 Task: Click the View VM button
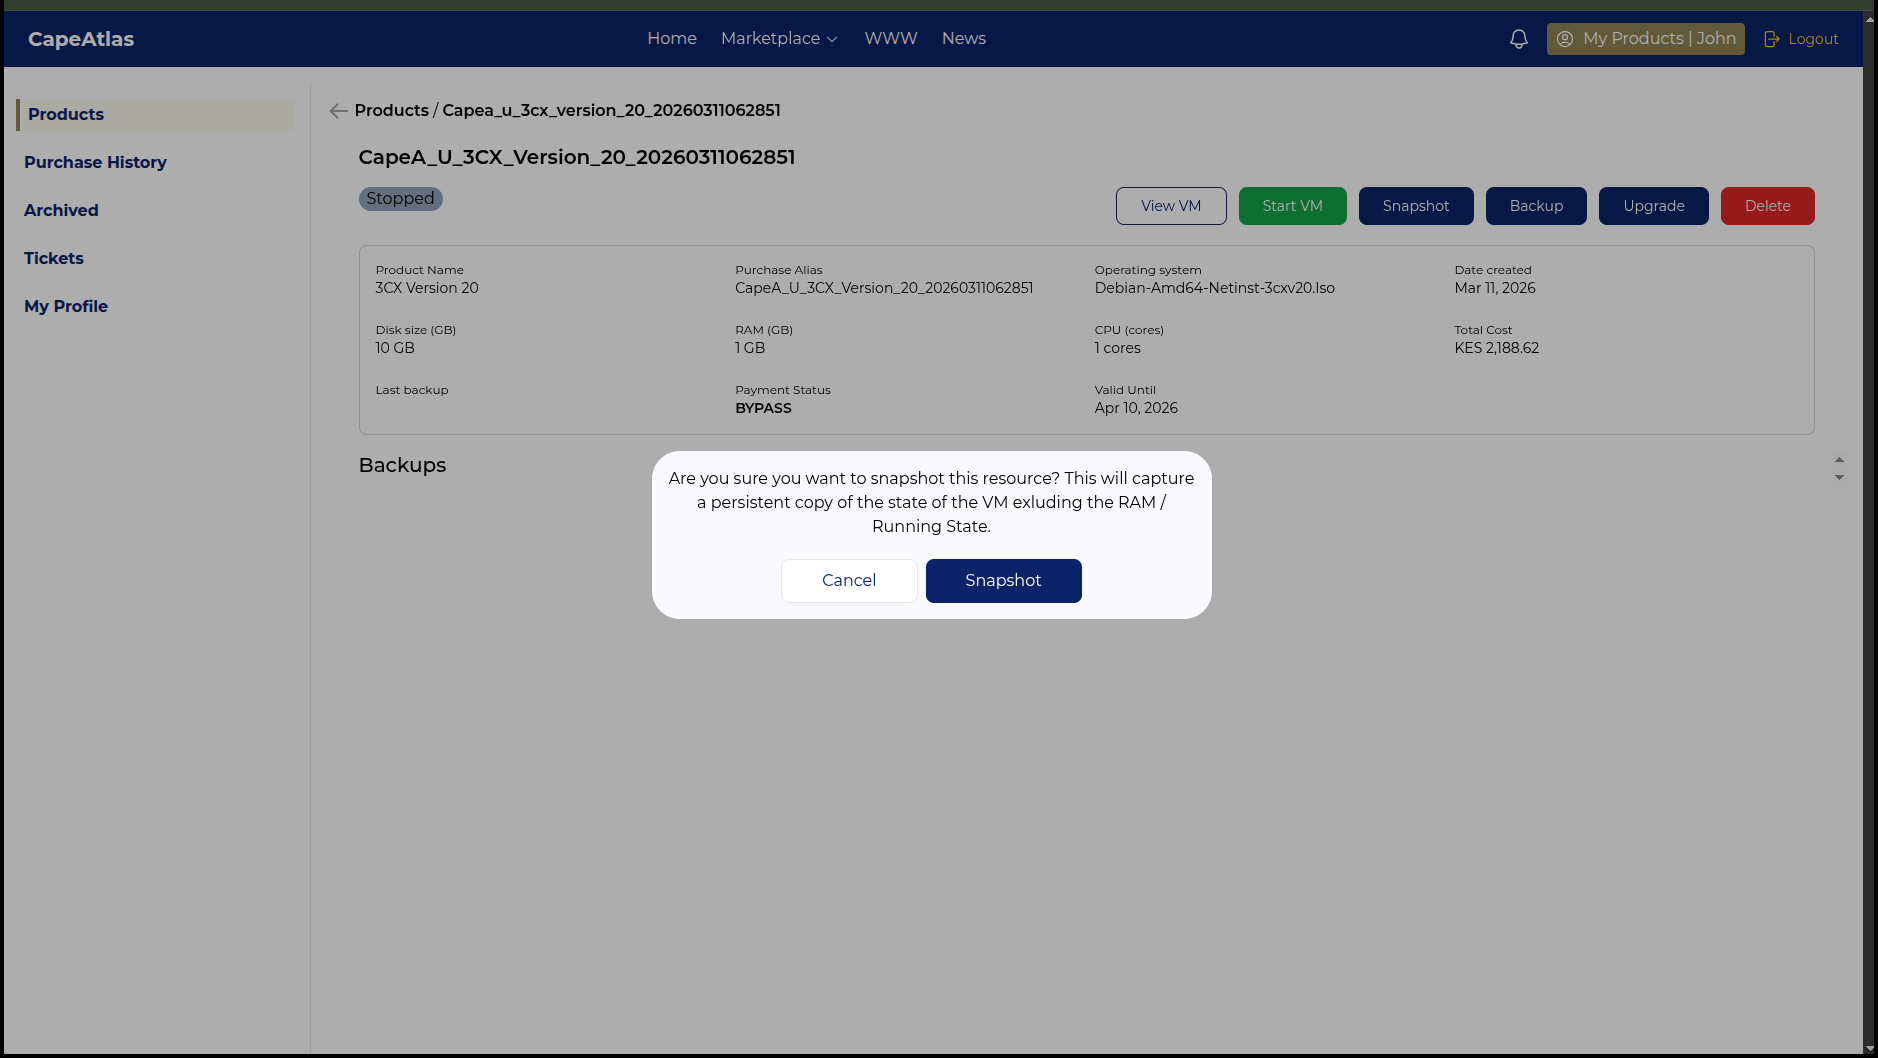point(1171,206)
